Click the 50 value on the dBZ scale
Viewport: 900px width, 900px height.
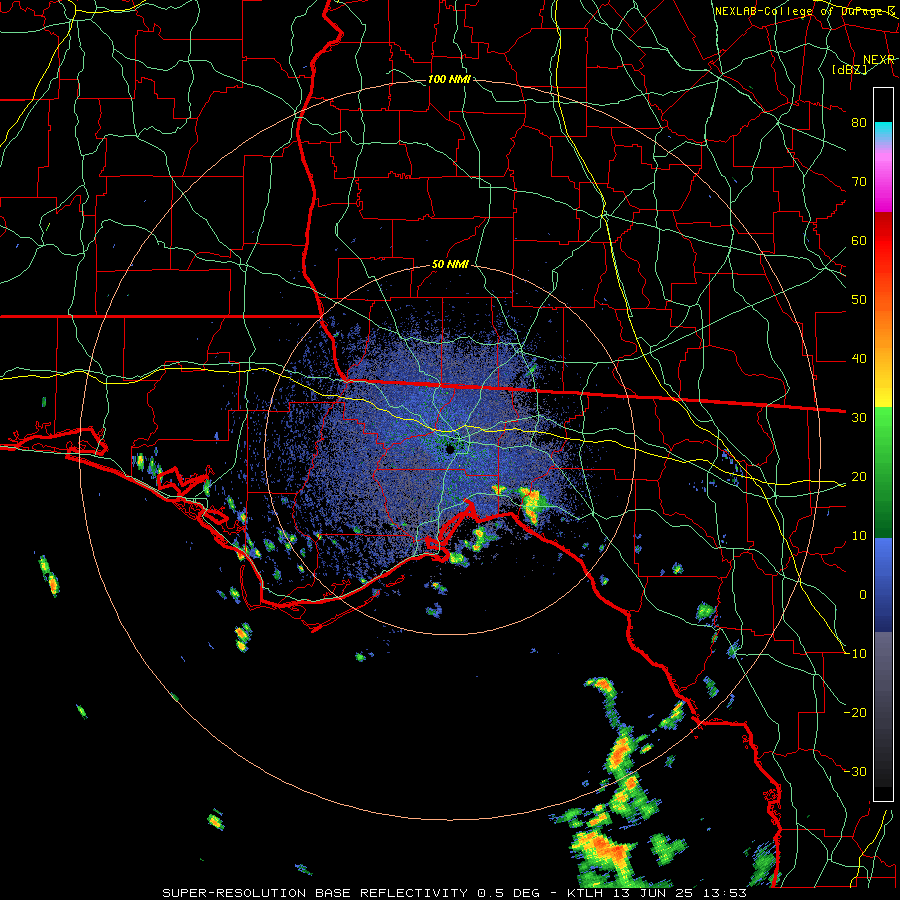pos(859,300)
